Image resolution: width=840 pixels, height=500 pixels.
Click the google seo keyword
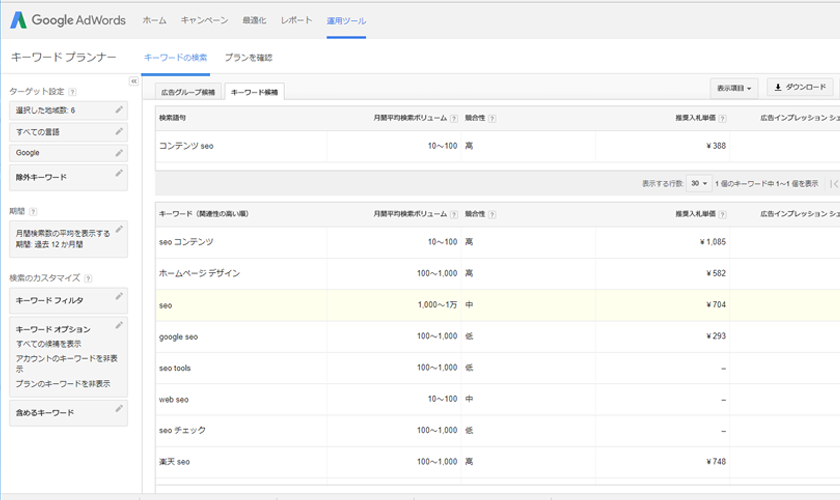178,337
